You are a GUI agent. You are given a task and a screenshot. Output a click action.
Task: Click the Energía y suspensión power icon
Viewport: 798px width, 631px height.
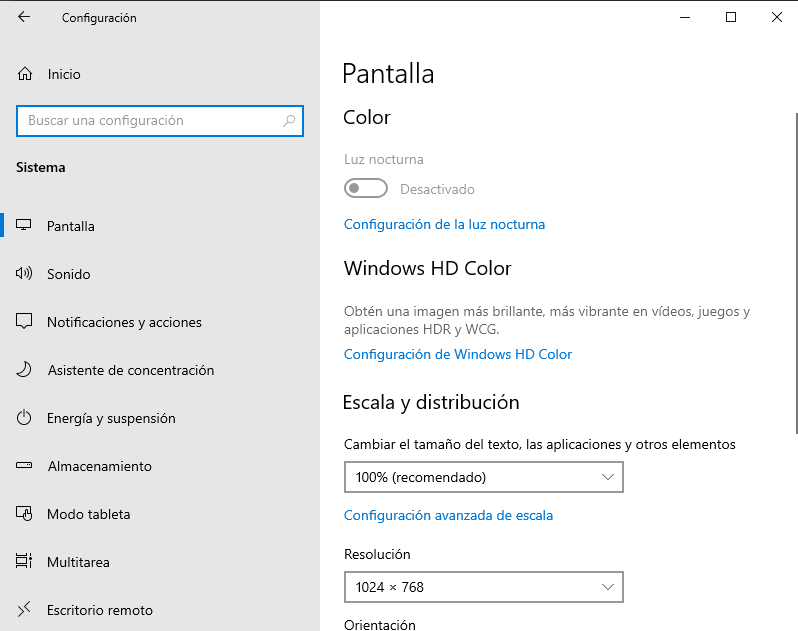click(x=24, y=418)
